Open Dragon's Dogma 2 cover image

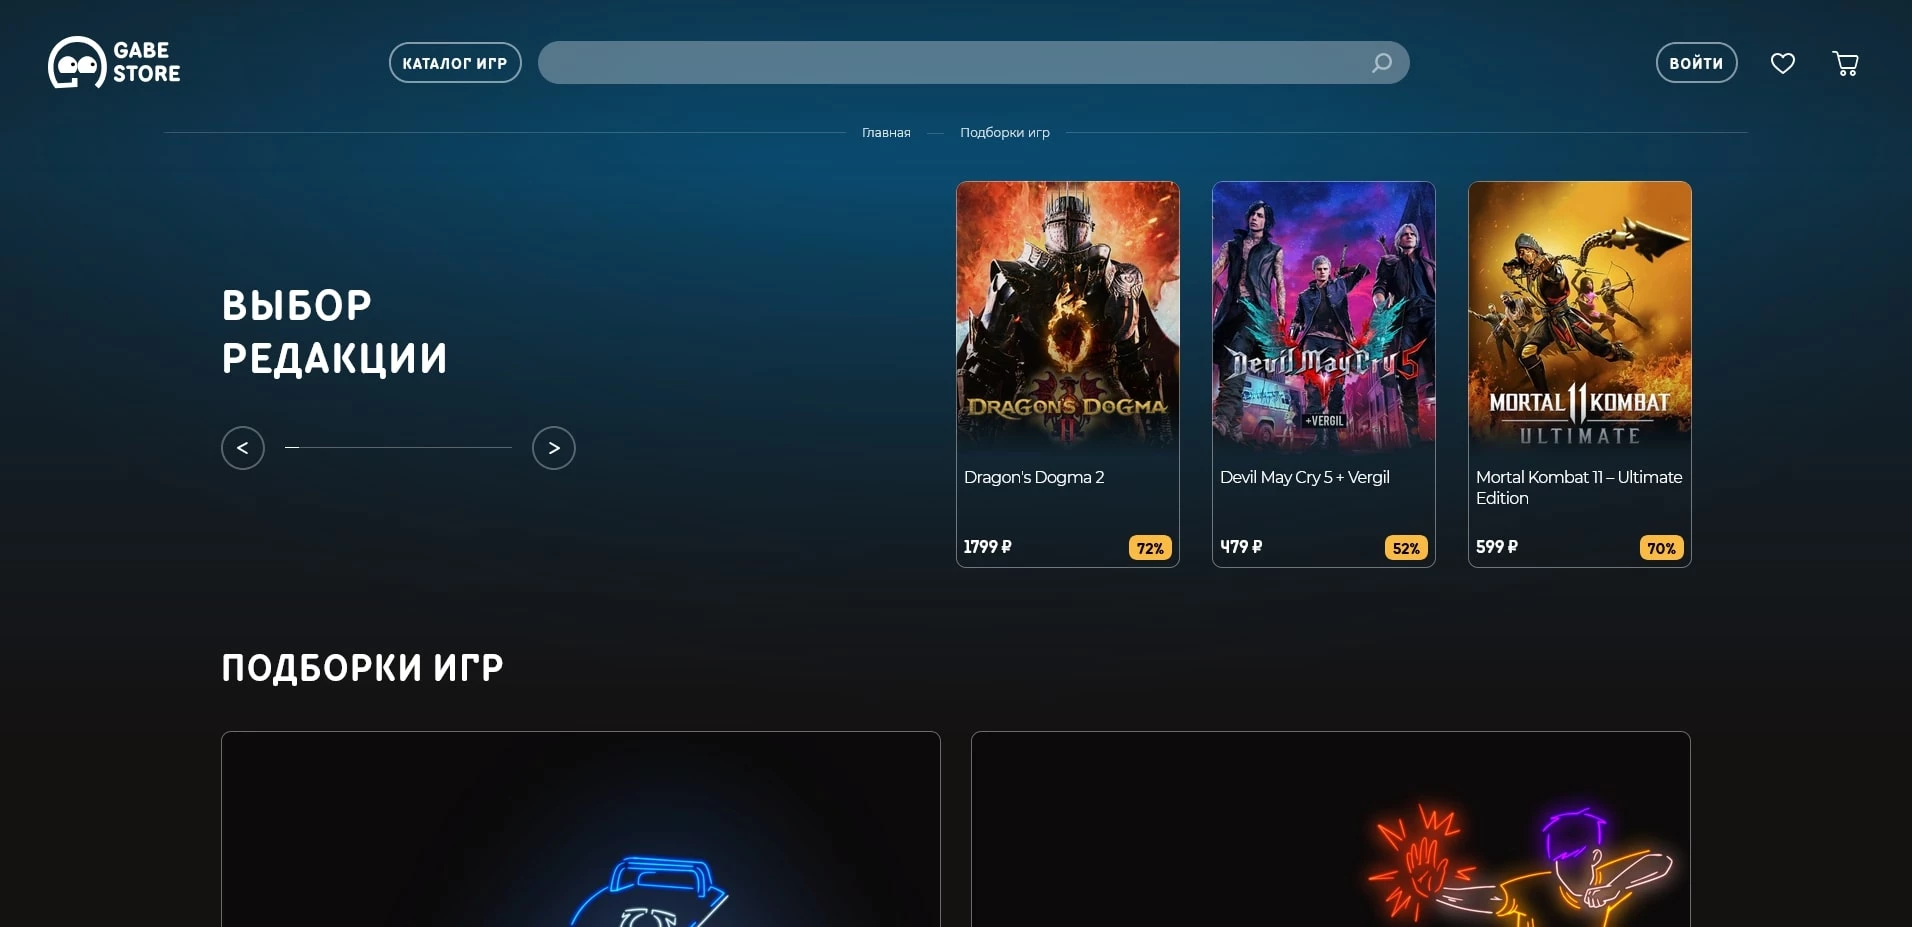(1067, 315)
